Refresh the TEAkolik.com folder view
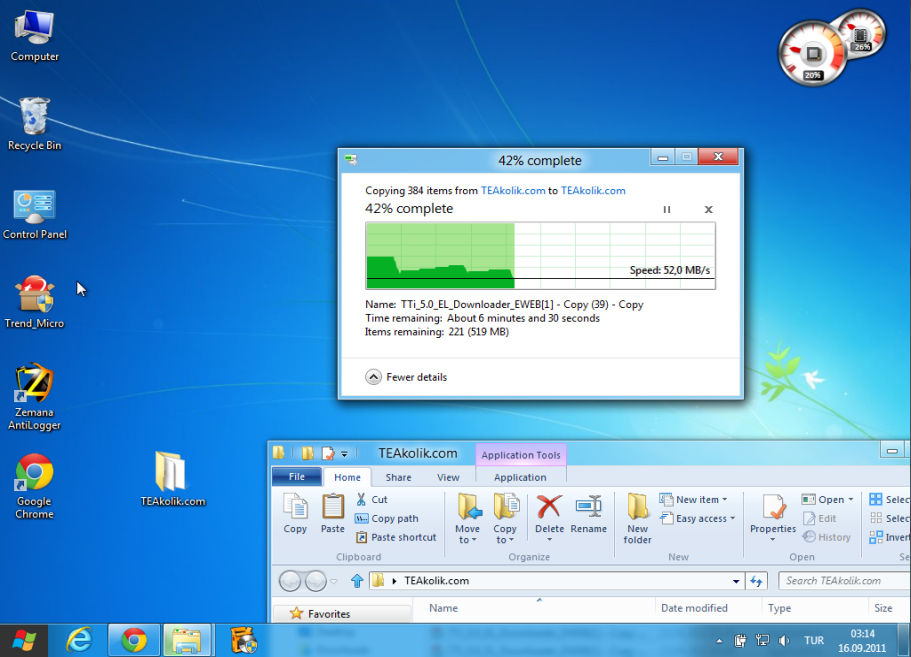This screenshot has width=911, height=657. click(x=756, y=581)
